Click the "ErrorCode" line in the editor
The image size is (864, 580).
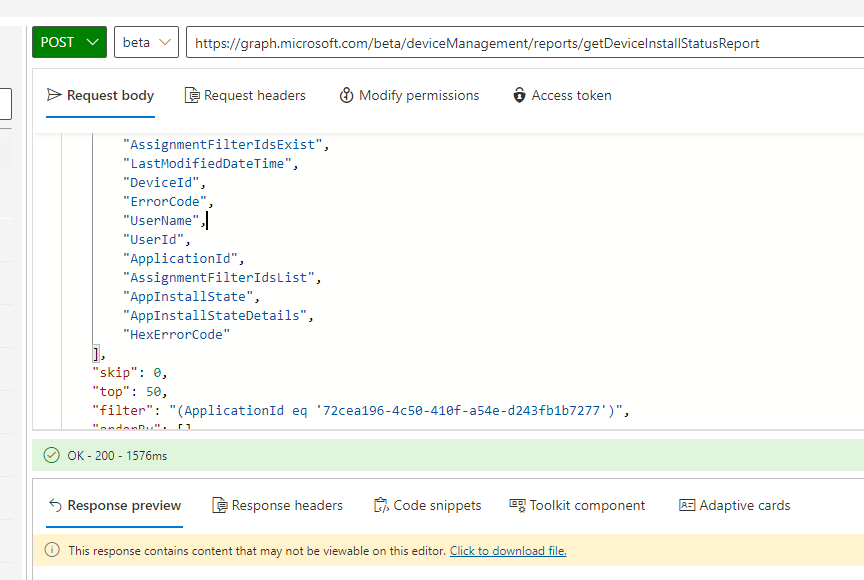click(168, 202)
